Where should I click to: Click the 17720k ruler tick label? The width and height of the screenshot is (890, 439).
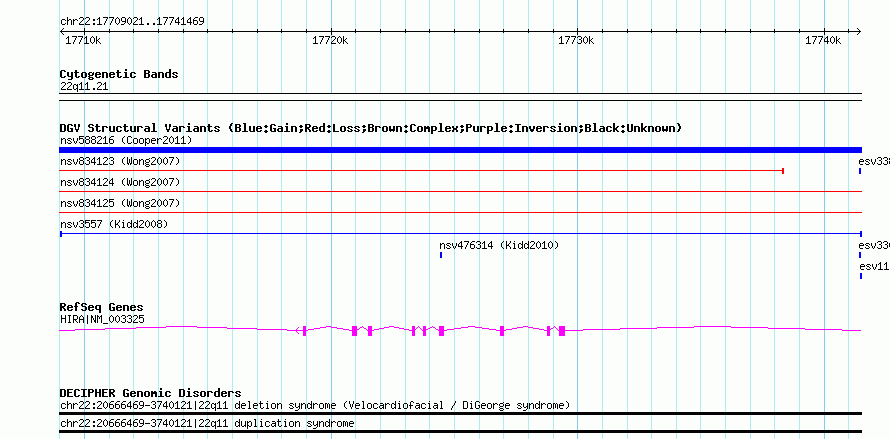330,40
